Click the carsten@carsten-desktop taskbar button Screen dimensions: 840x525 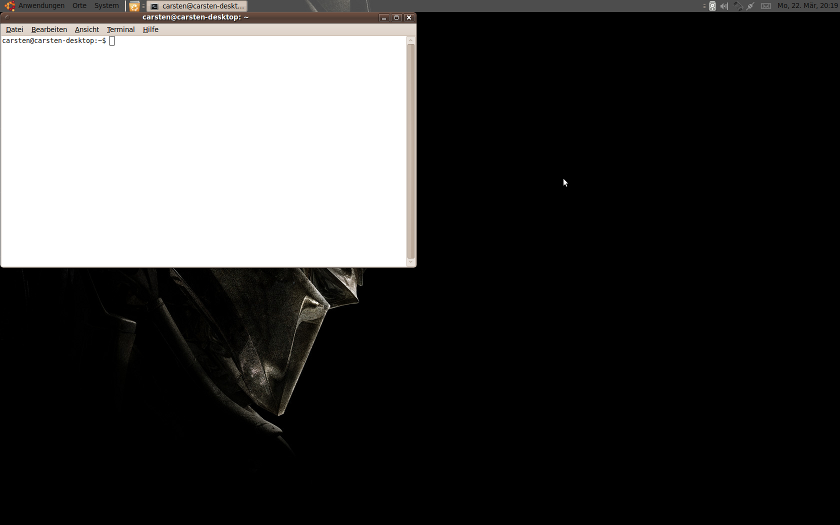tap(197, 6)
